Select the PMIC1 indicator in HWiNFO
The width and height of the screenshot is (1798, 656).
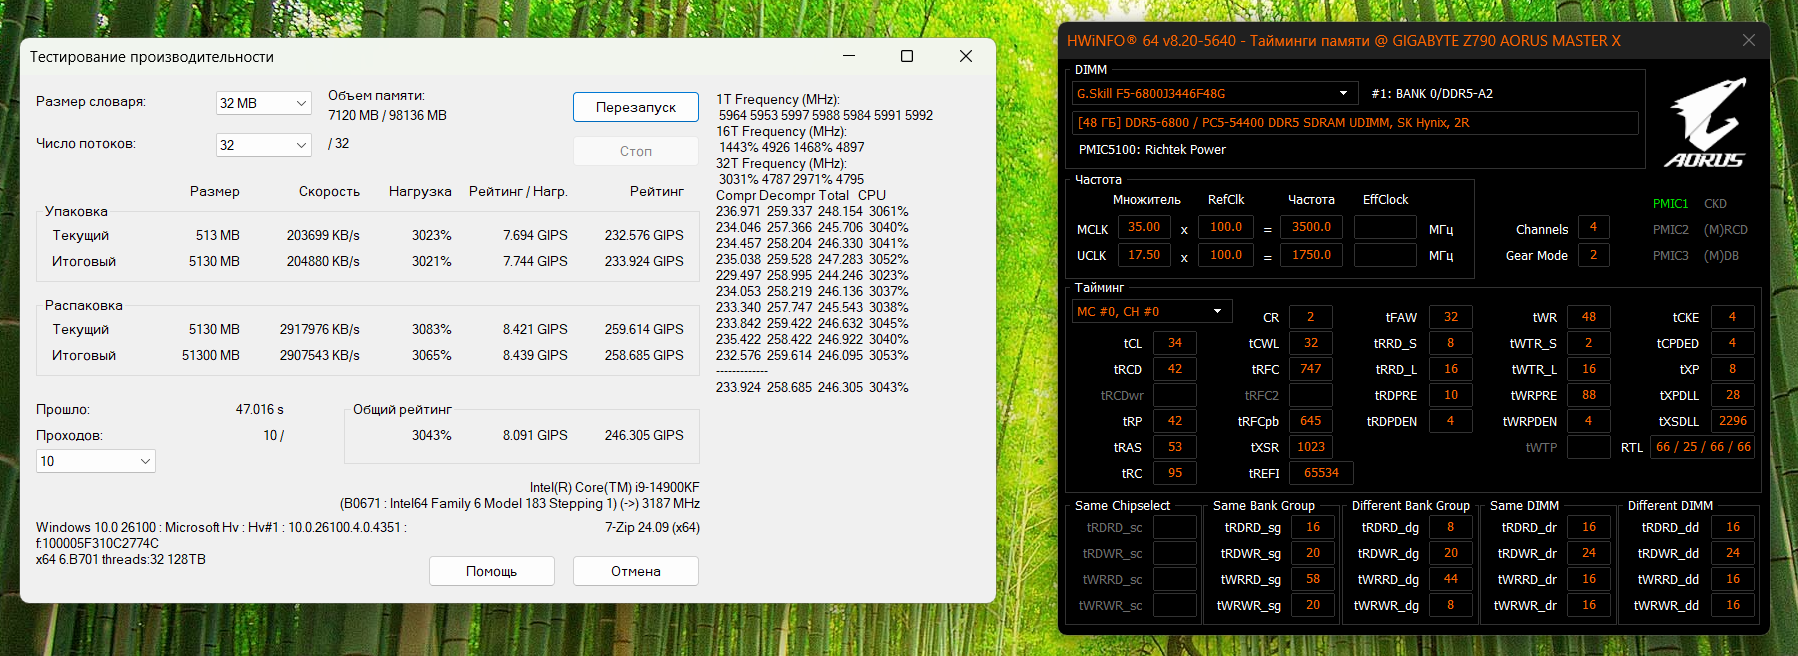coord(1670,203)
